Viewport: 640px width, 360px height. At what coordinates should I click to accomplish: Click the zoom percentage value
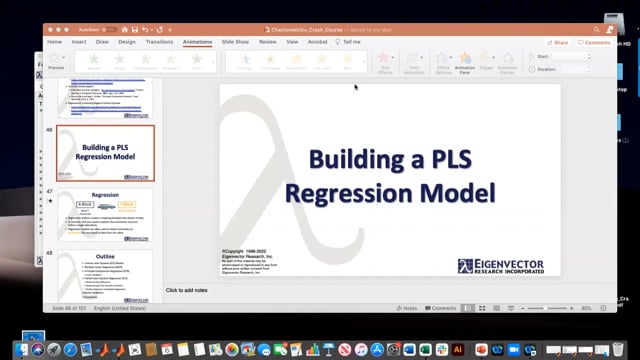point(586,308)
